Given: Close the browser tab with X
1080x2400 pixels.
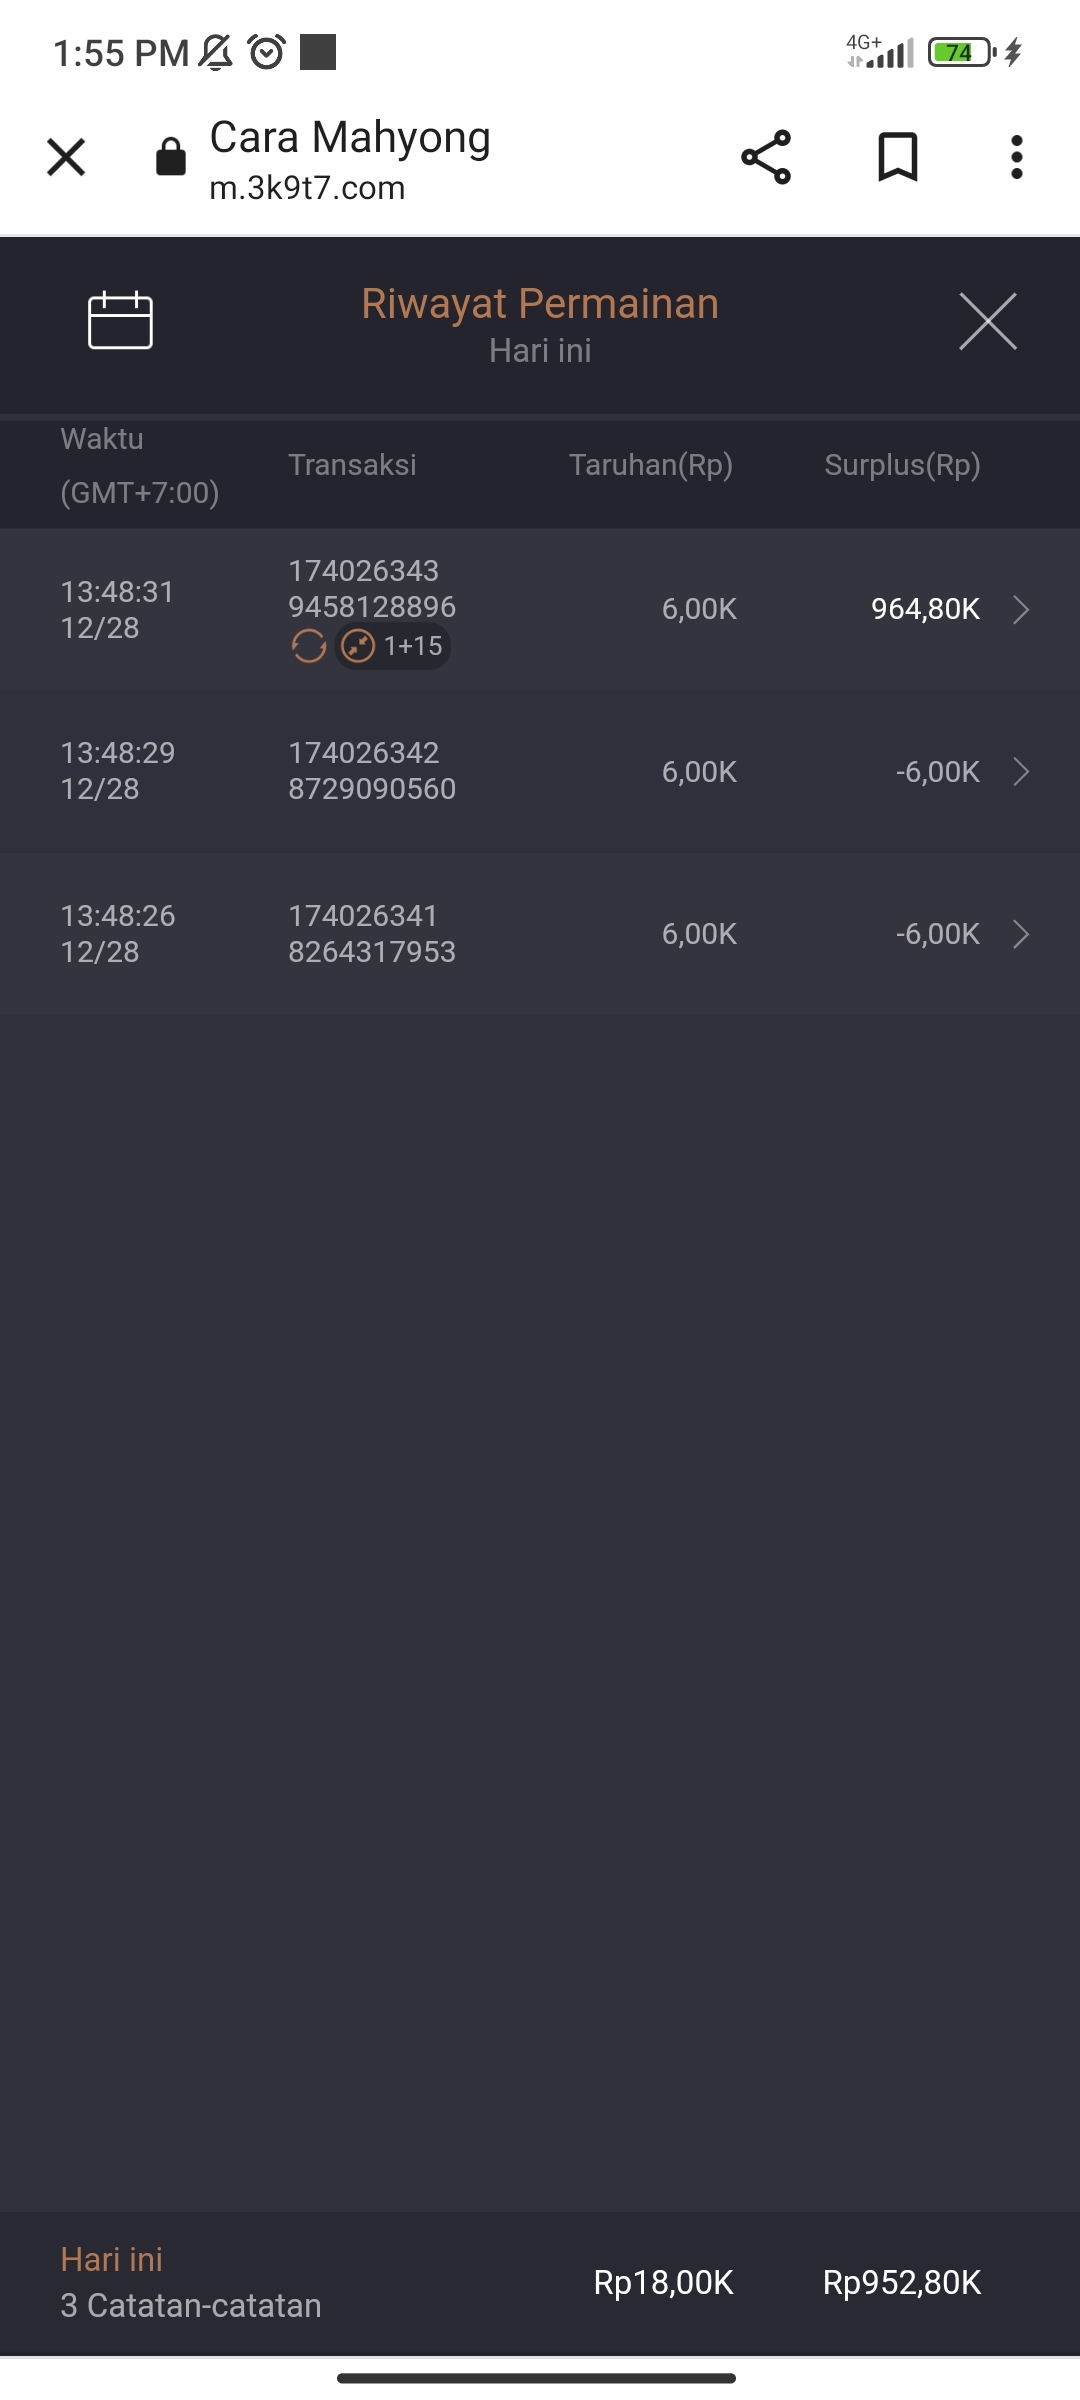Looking at the screenshot, I should [x=66, y=157].
